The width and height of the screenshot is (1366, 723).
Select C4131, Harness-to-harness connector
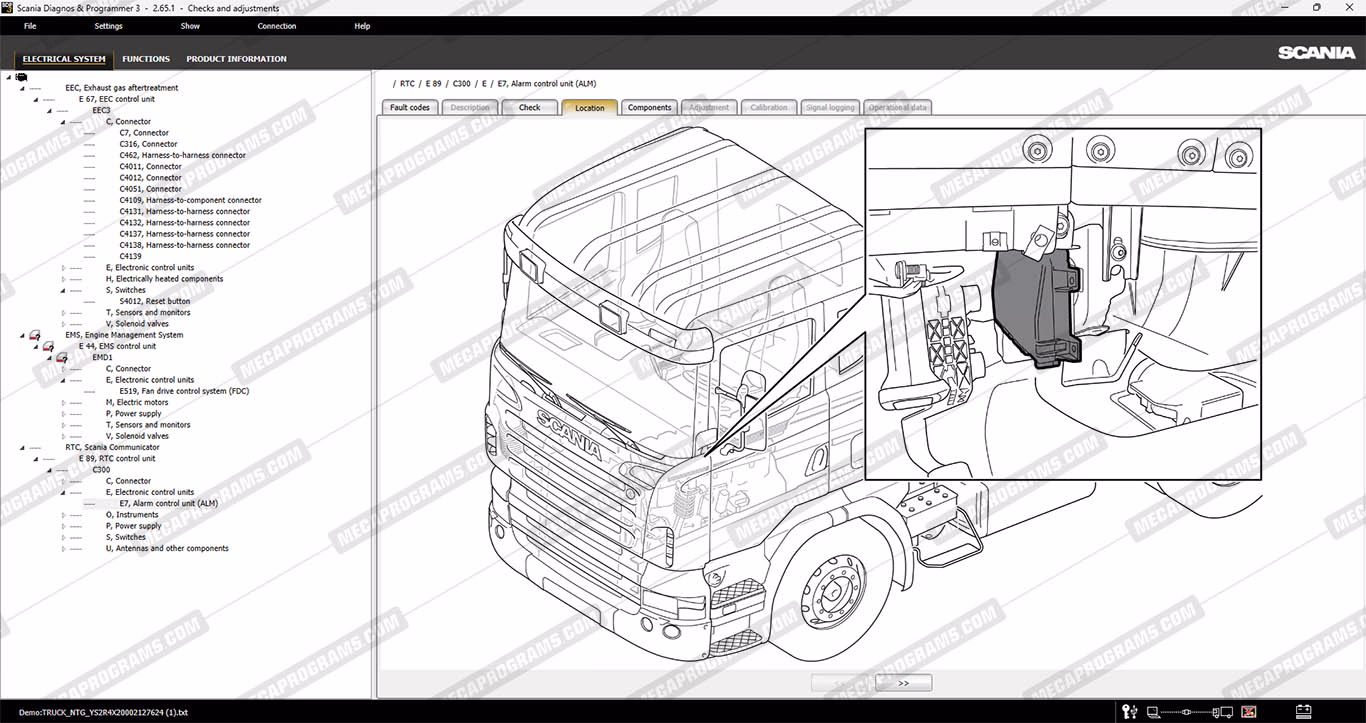pyautogui.click(x=185, y=211)
